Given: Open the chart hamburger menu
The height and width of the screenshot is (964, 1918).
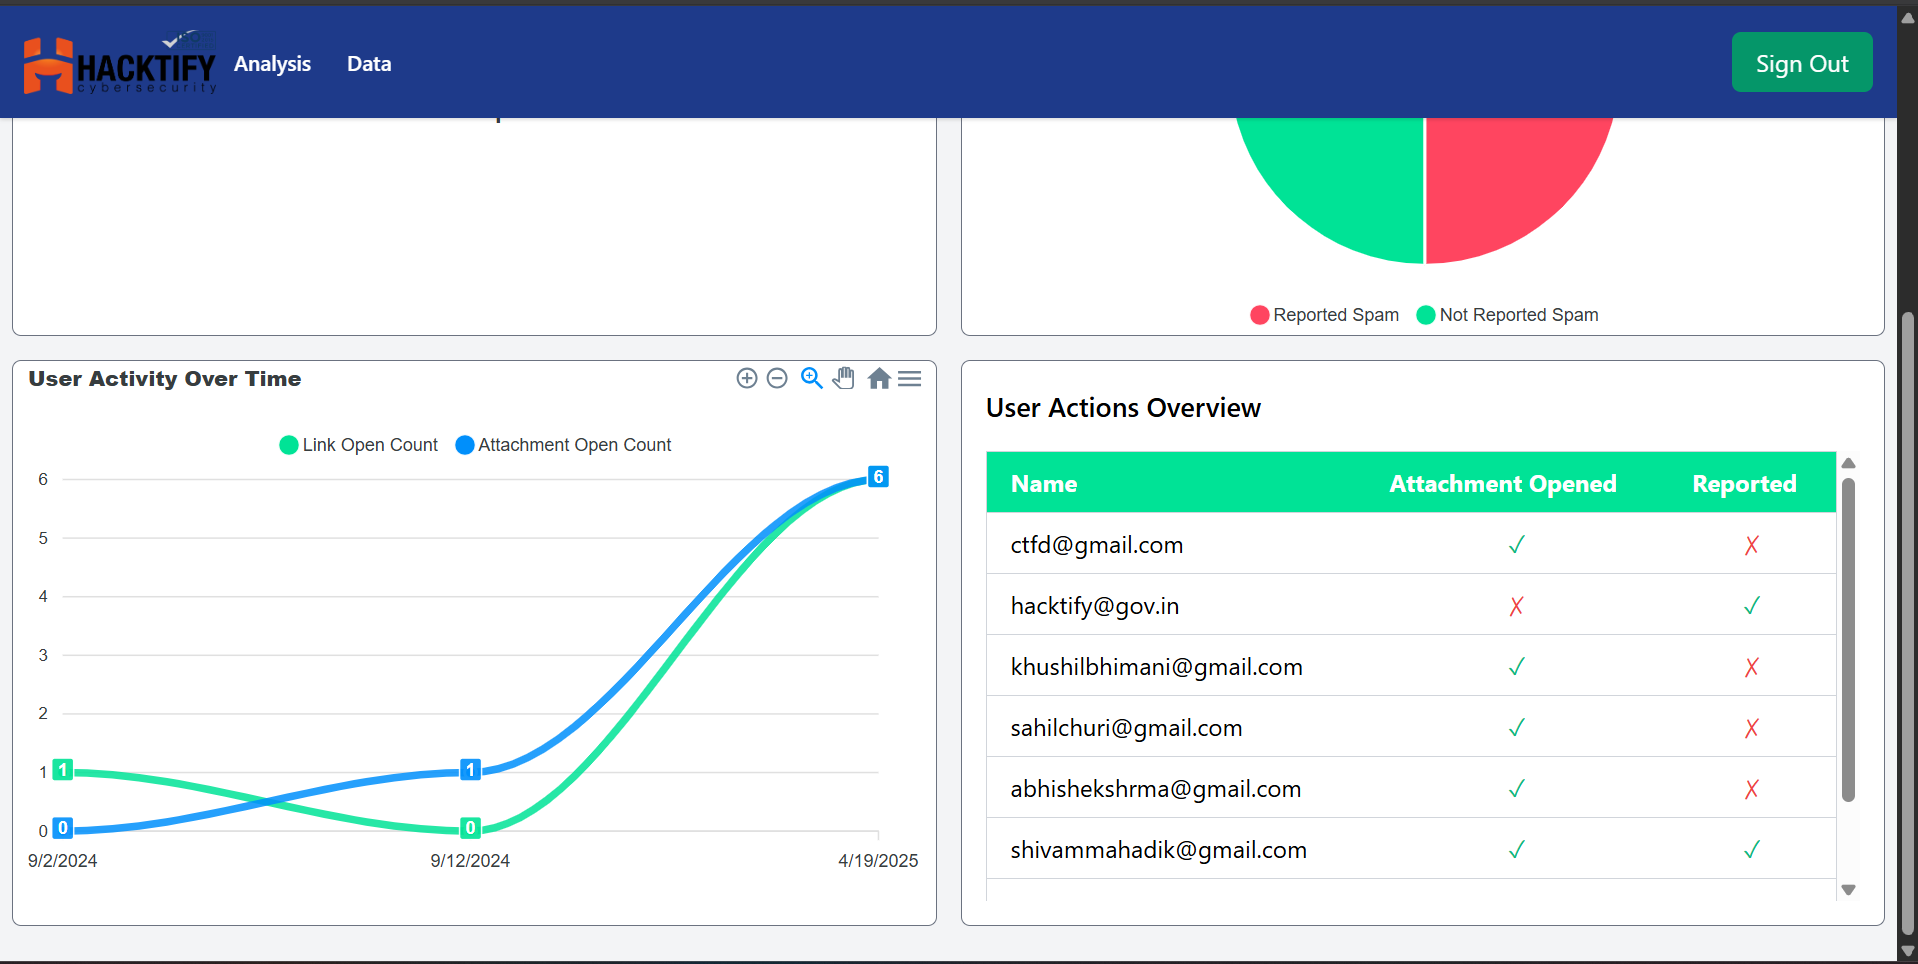Looking at the screenshot, I should (x=910, y=378).
